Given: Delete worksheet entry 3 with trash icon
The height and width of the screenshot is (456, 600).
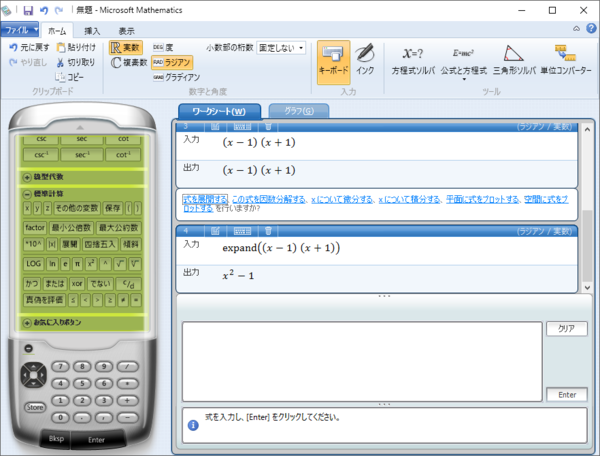Looking at the screenshot, I should coord(268,126).
